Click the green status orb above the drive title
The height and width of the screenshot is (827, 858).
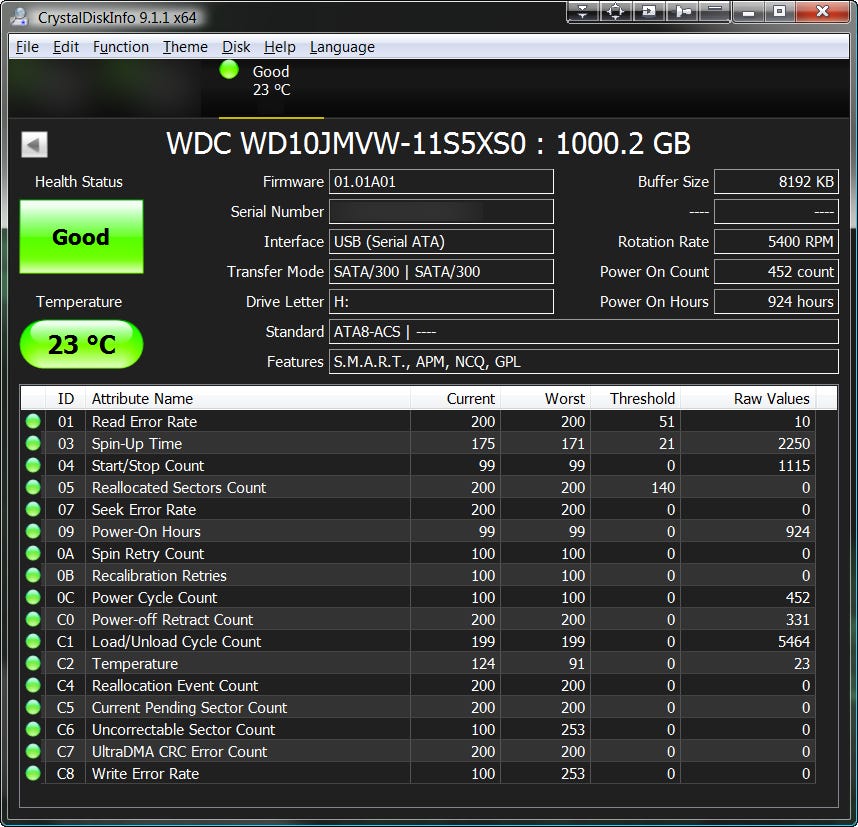click(x=229, y=70)
